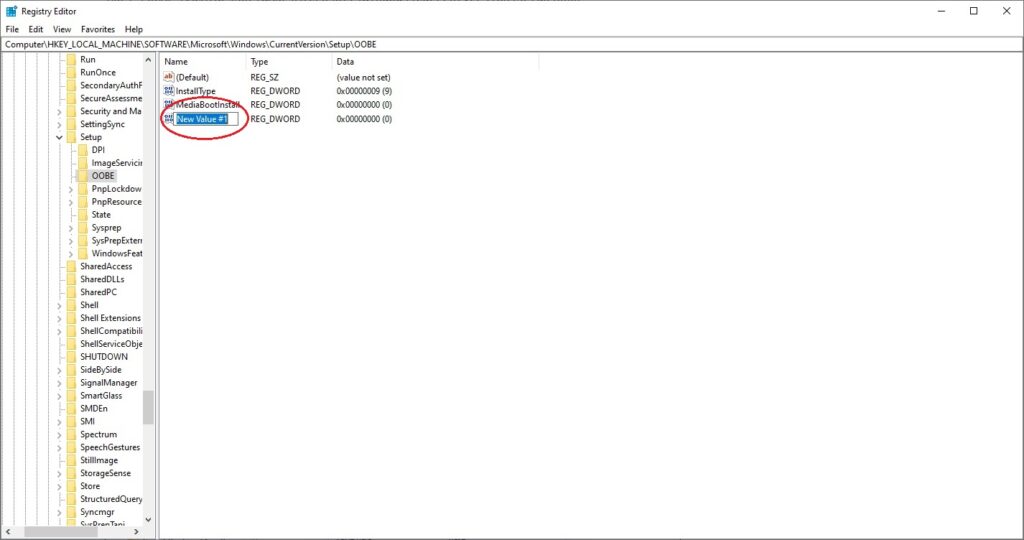Click the Registry Editor title bar icon
The width and height of the screenshot is (1024, 540).
tap(11, 11)
